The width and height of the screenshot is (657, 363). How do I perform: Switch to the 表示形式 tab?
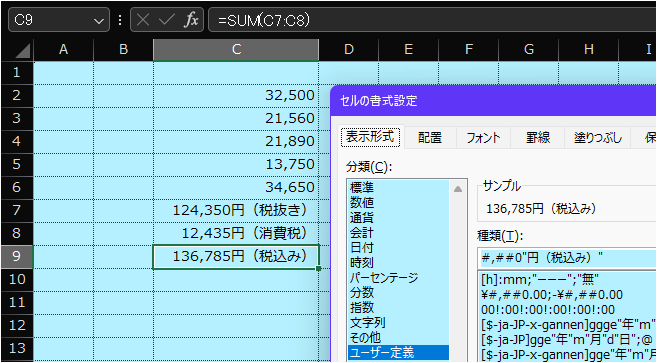(370, 137)
